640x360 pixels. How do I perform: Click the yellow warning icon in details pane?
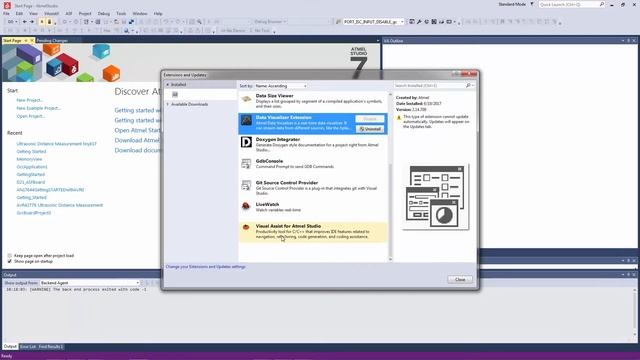pos(399,118)
